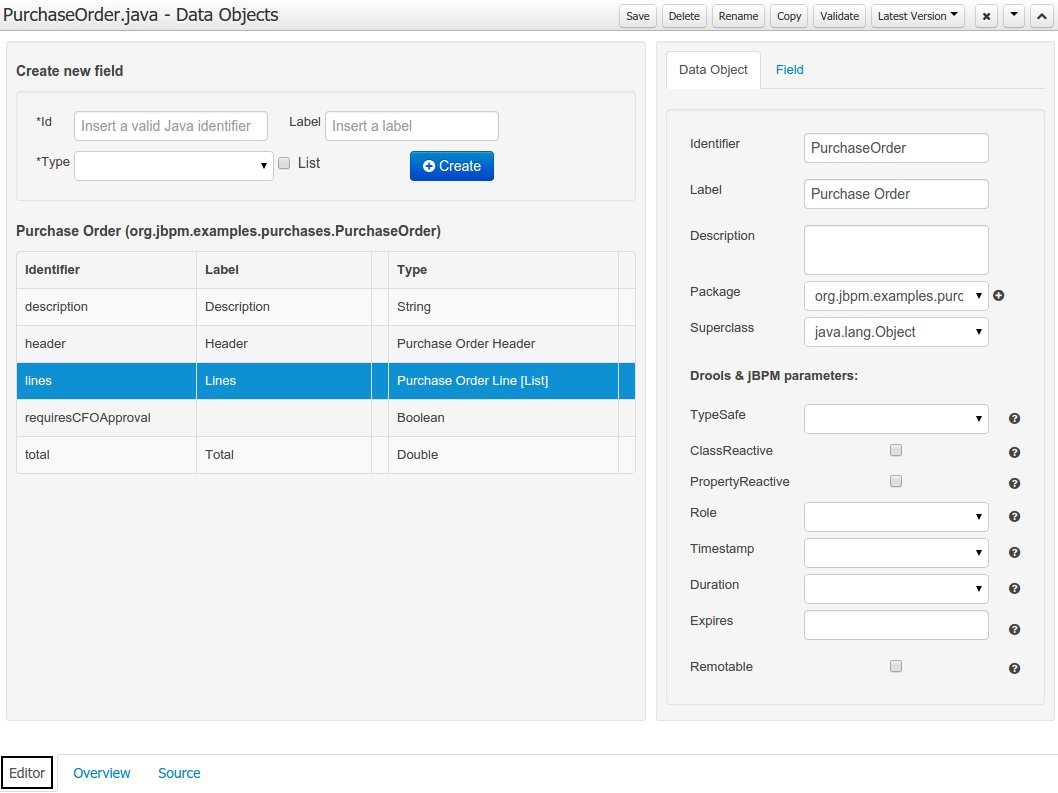1058x793 pixels.
Task: Open the Latest Version dropdown
Action: click(x=917, y=16)
